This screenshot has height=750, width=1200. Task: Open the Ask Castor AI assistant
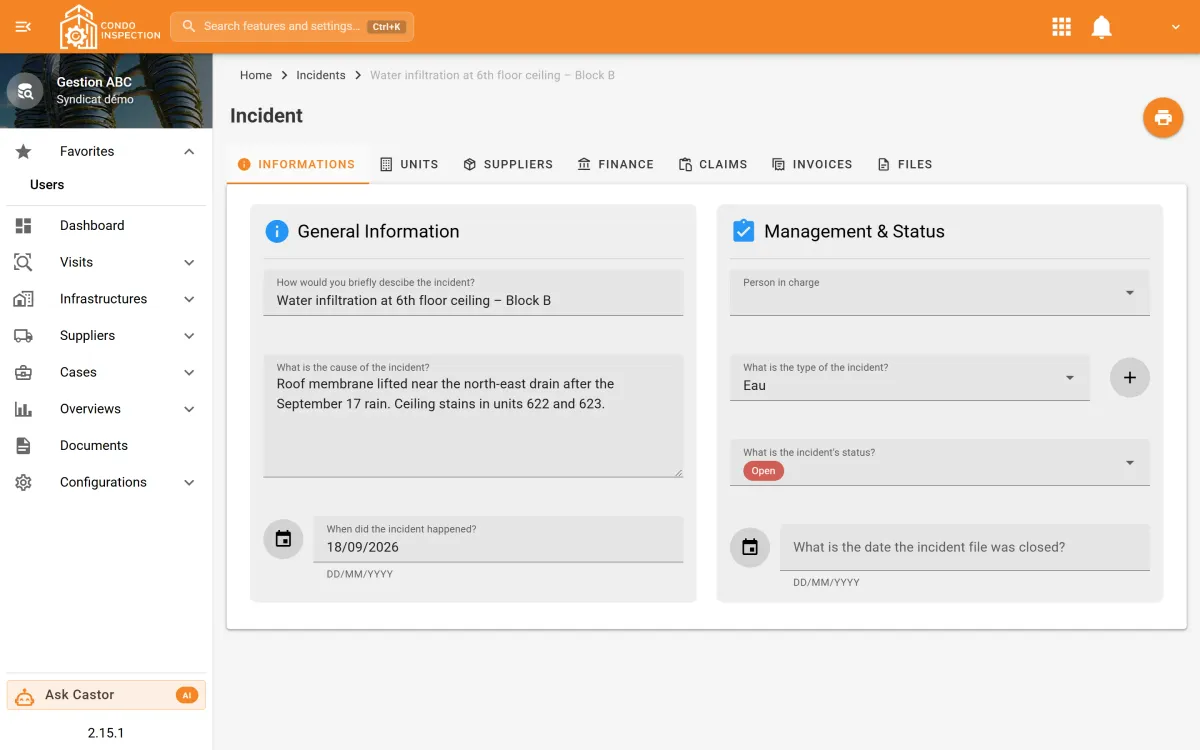click(106, 695)
